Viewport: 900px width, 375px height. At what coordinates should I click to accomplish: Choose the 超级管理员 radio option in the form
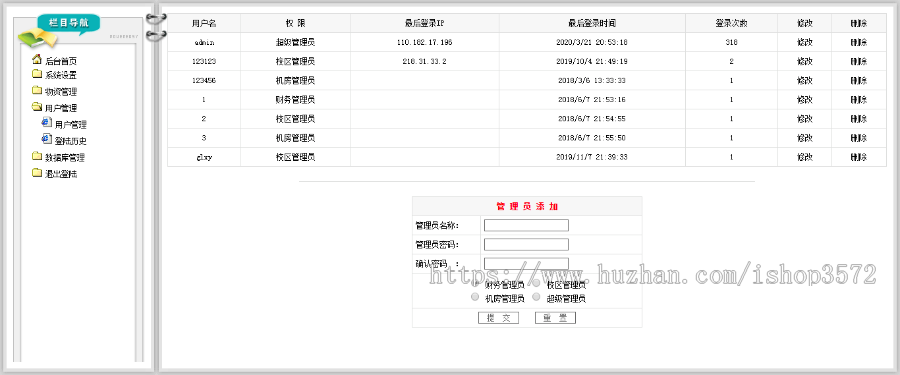click(x=536, y=297)
